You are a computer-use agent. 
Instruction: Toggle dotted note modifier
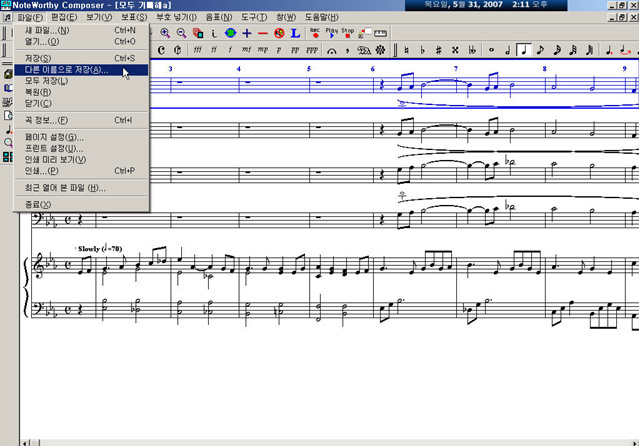pos(609,50)
